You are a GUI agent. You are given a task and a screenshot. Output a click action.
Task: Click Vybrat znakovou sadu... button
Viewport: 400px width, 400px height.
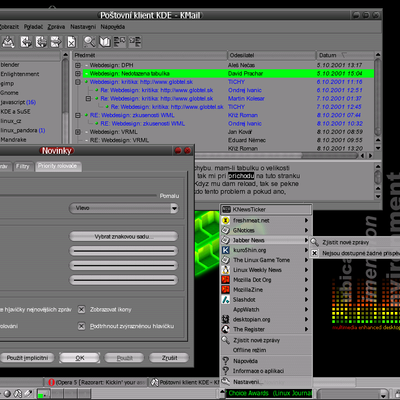click(x=124, y=236)
